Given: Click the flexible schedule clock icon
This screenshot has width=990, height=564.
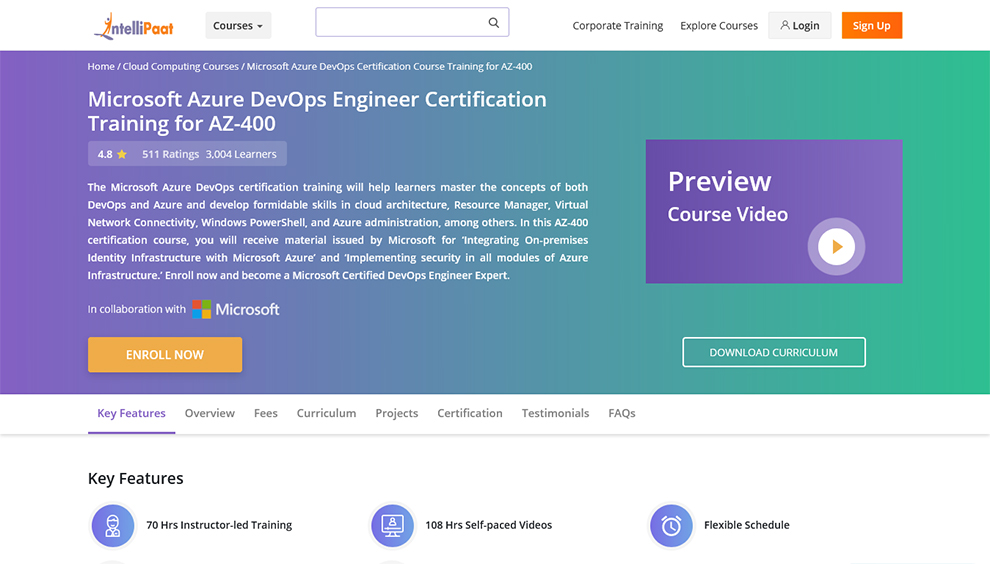Looking at the screenshot, I should [671, 525].
